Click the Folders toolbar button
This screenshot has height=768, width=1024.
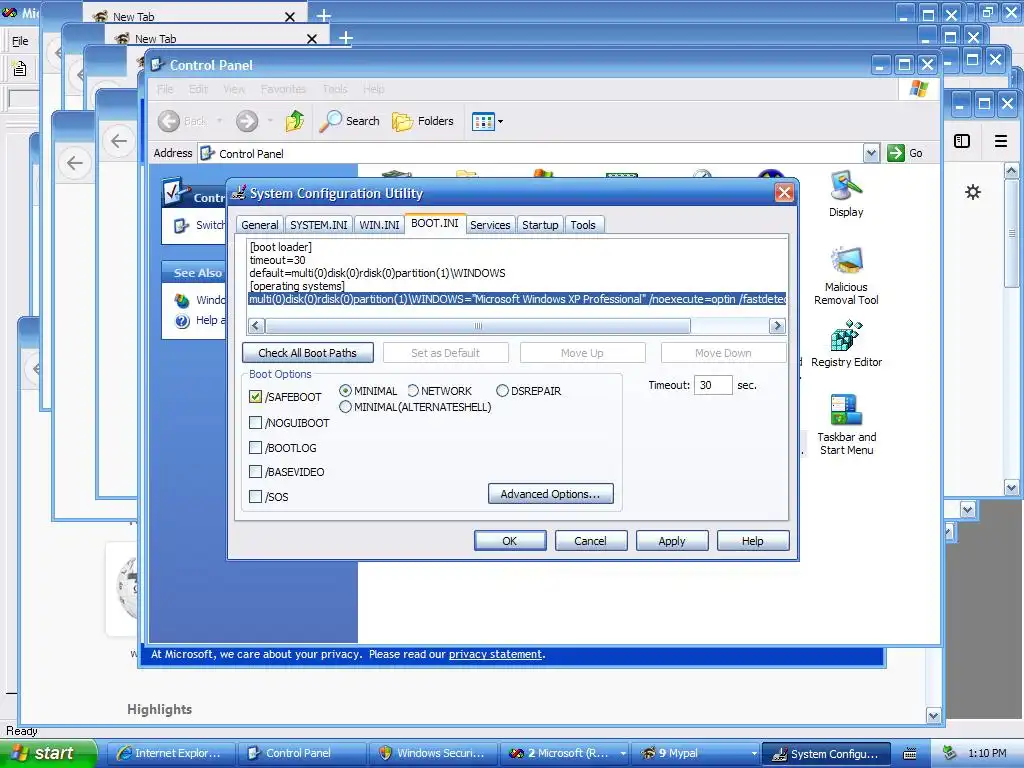(423, 121)
